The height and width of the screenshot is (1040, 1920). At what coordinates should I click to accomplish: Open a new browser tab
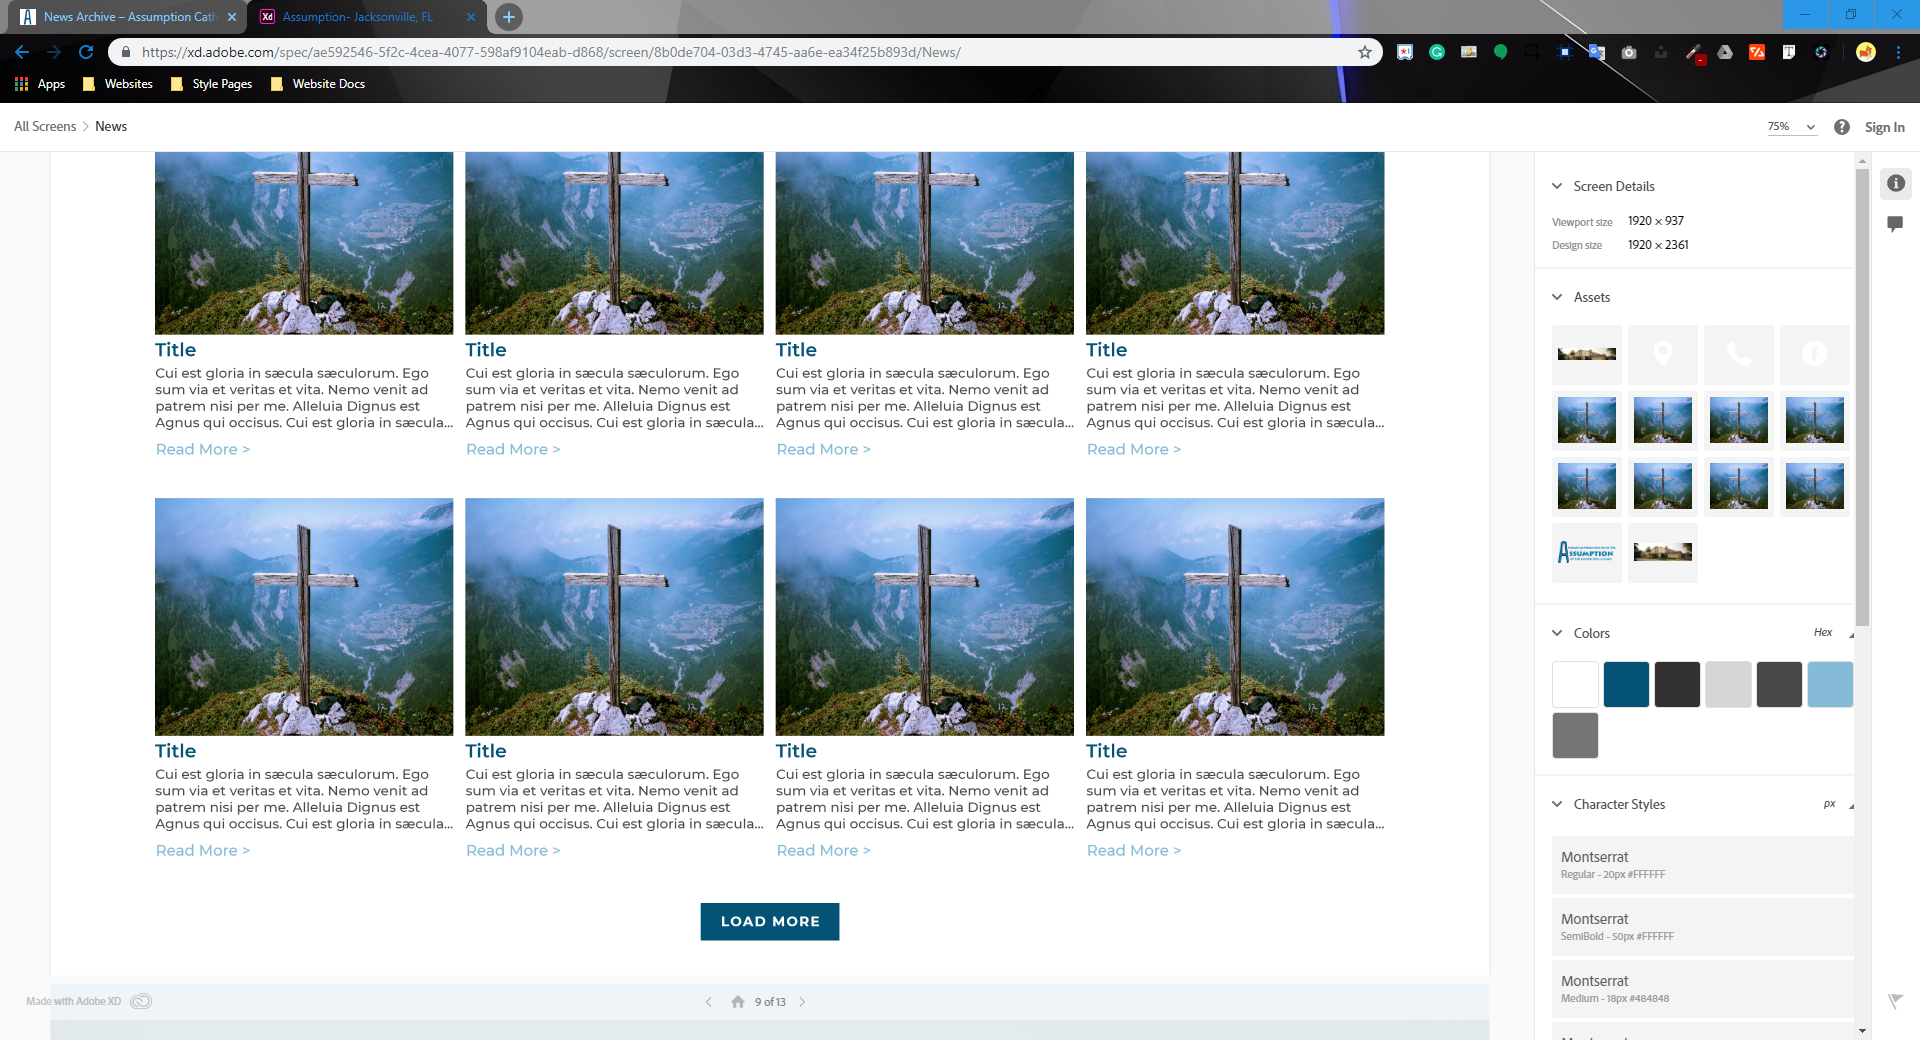click(509, 17)
